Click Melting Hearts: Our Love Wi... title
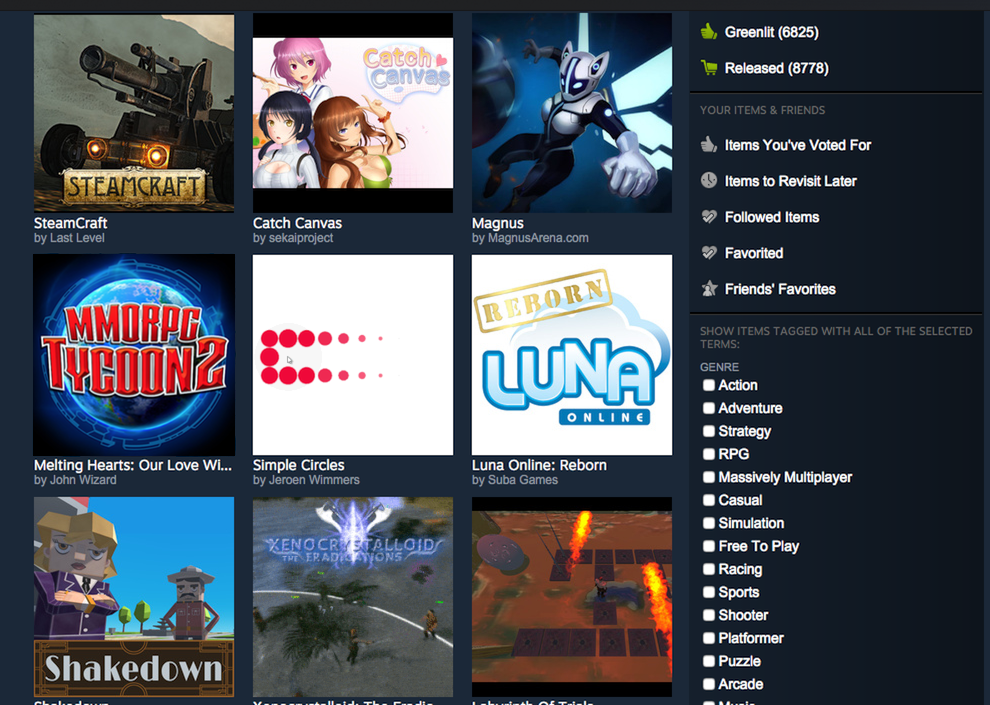 pyautogui.click(x=133, y=465)
